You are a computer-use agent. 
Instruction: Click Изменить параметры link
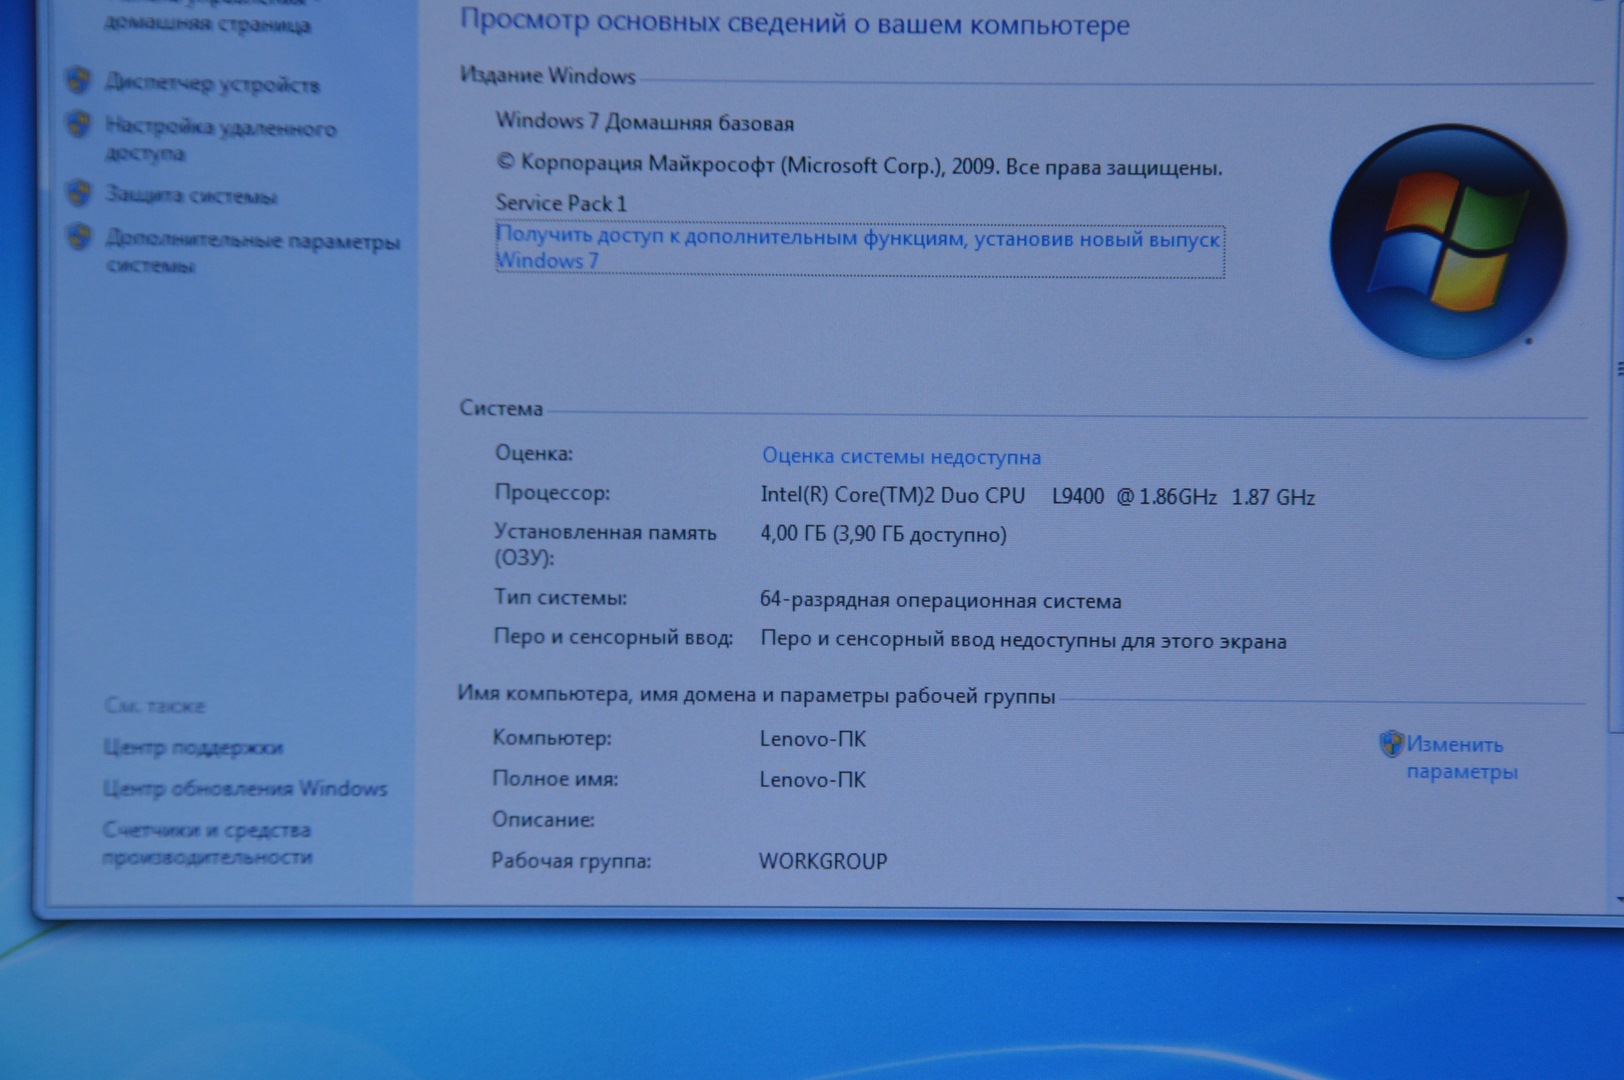click(x=1461, y=758)
